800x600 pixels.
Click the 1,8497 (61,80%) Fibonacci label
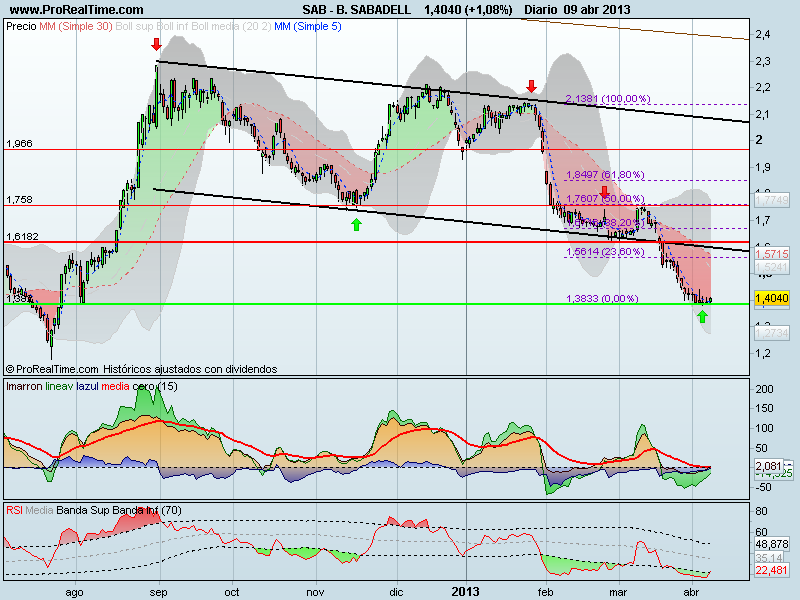pyautogui.click(x=605, y=174)
